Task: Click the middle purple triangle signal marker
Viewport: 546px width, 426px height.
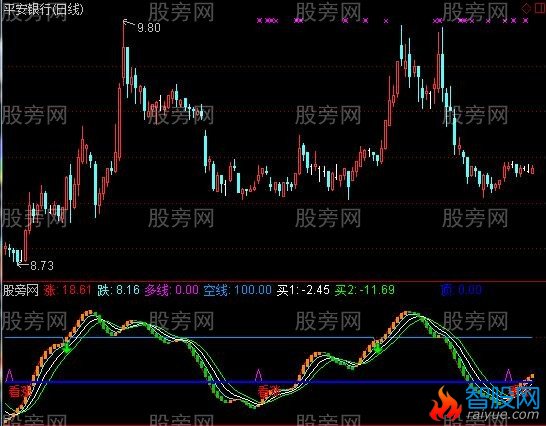Action: coord(258,375)
